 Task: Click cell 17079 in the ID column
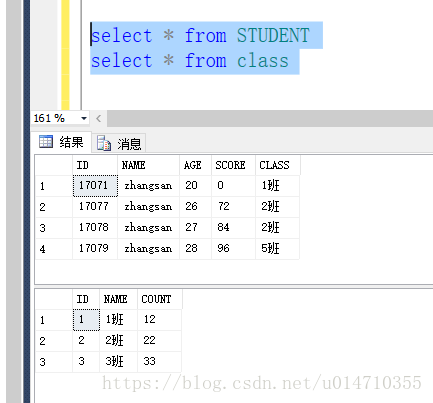click(x=95, y=249)
